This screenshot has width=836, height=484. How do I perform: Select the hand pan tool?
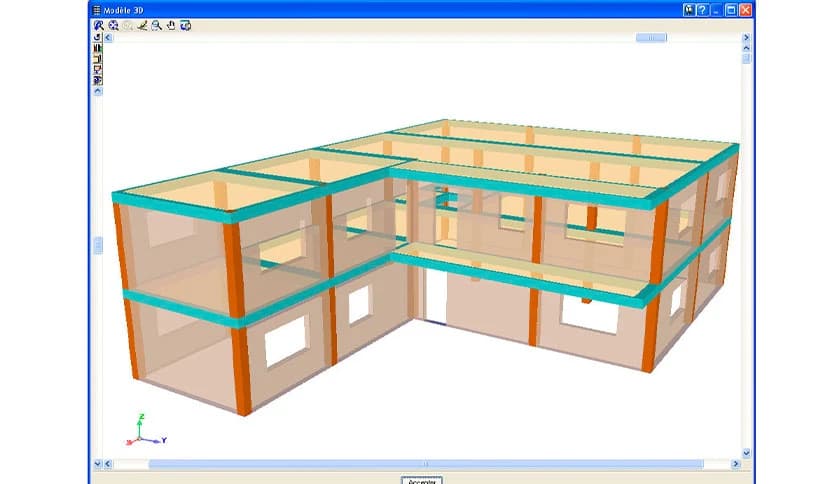point(171,25)
